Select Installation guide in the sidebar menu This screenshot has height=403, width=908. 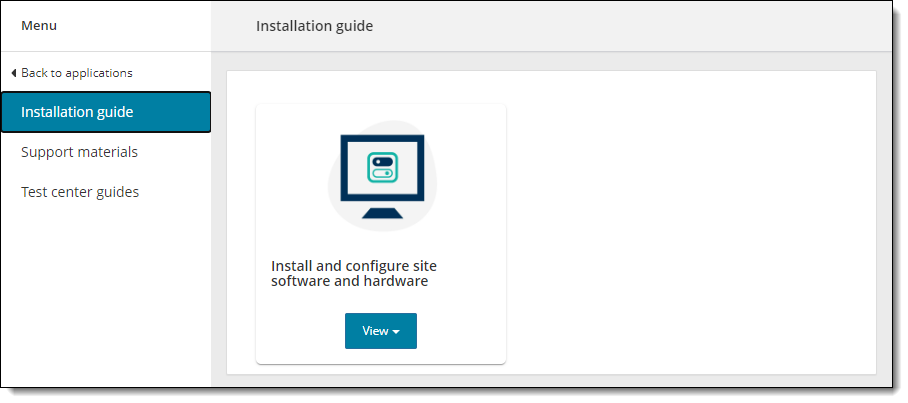click(x=77, y=112)
